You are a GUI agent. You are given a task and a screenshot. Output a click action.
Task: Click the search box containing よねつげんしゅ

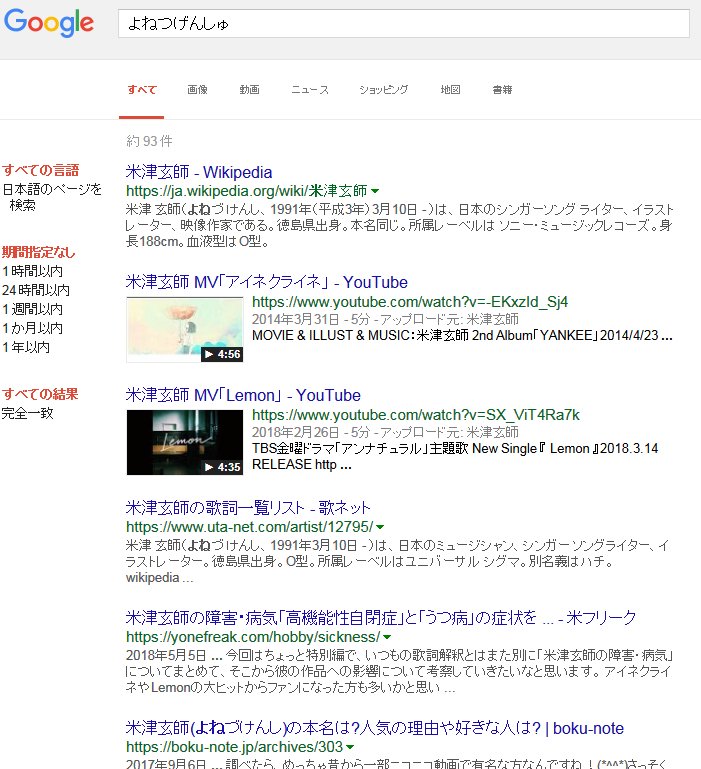tap(403, 23)
